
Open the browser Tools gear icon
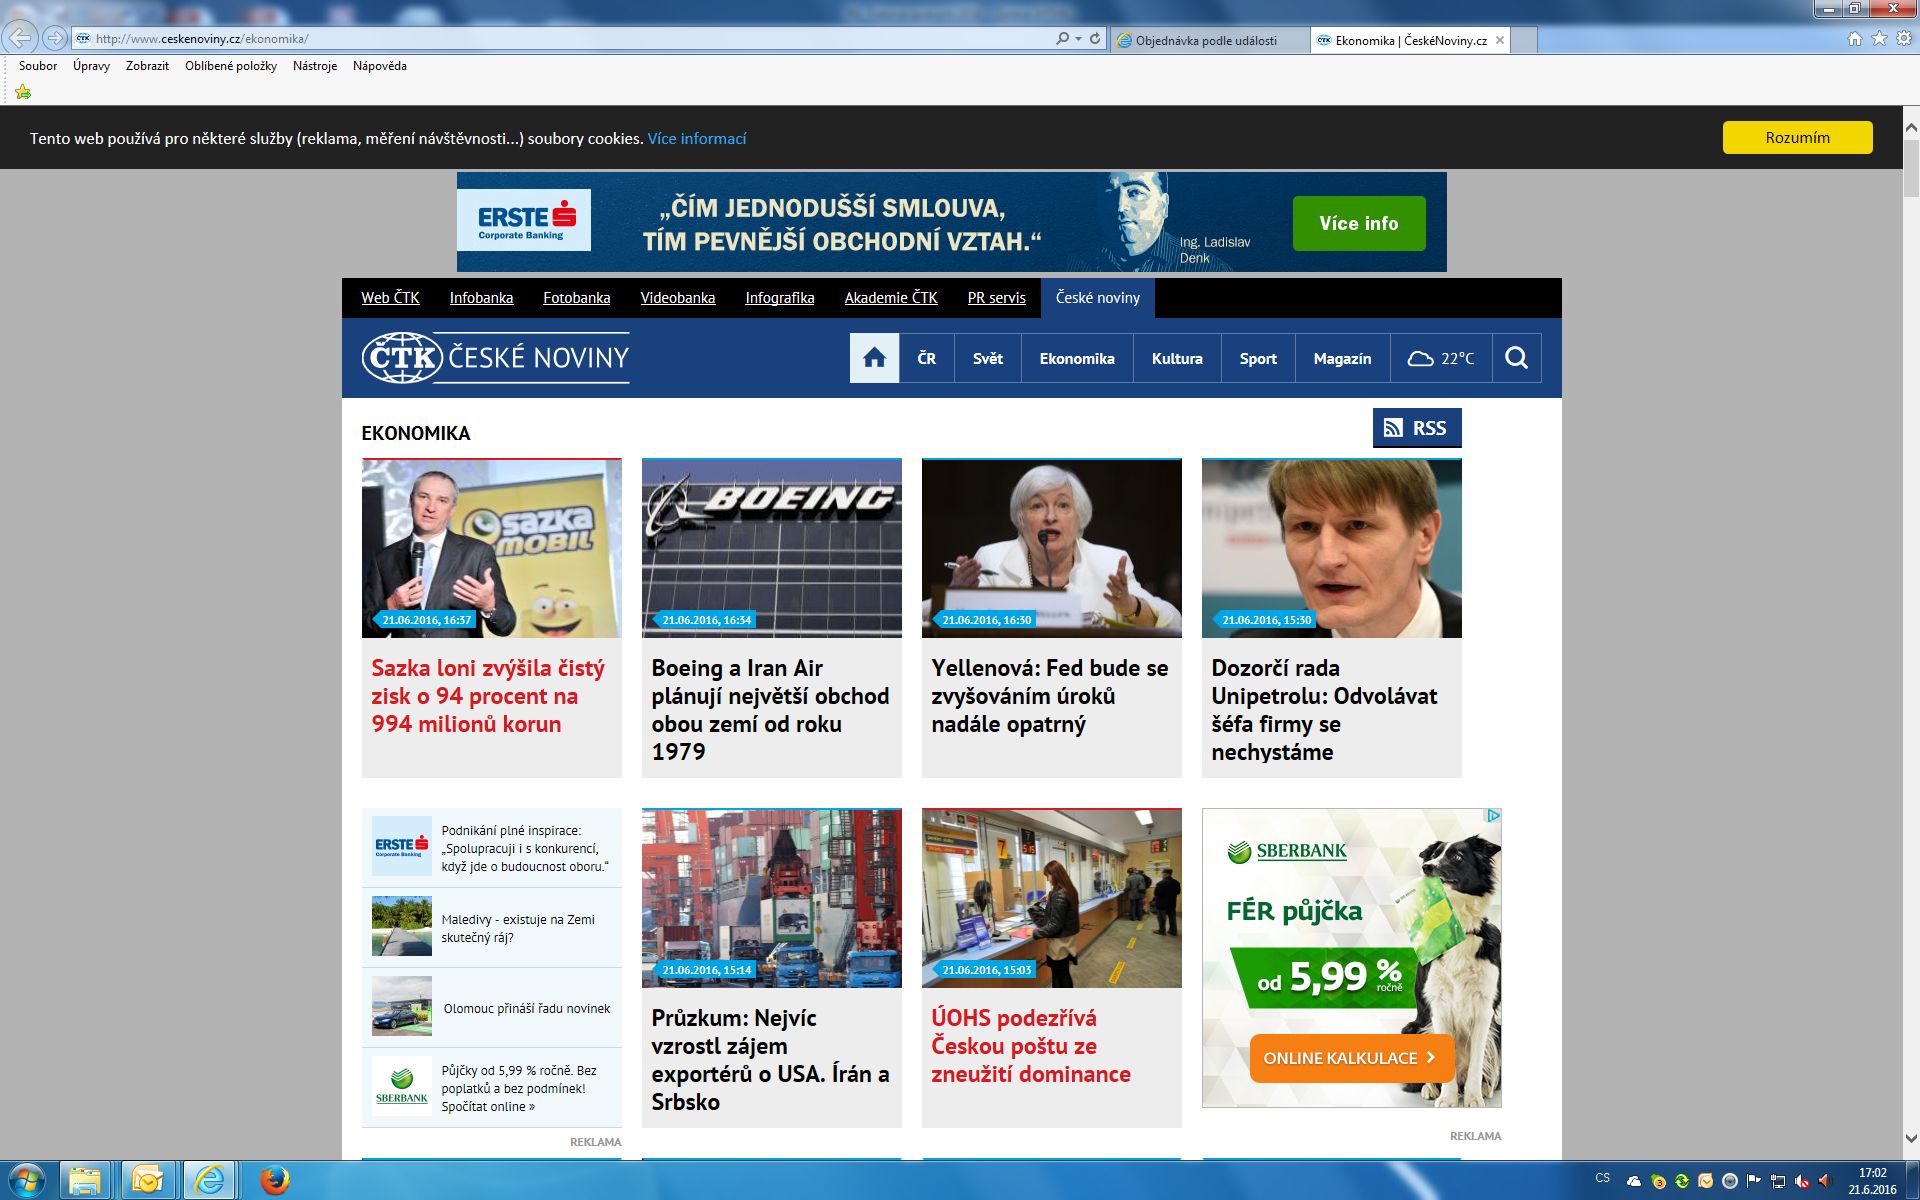click(x=1904, y=39)
